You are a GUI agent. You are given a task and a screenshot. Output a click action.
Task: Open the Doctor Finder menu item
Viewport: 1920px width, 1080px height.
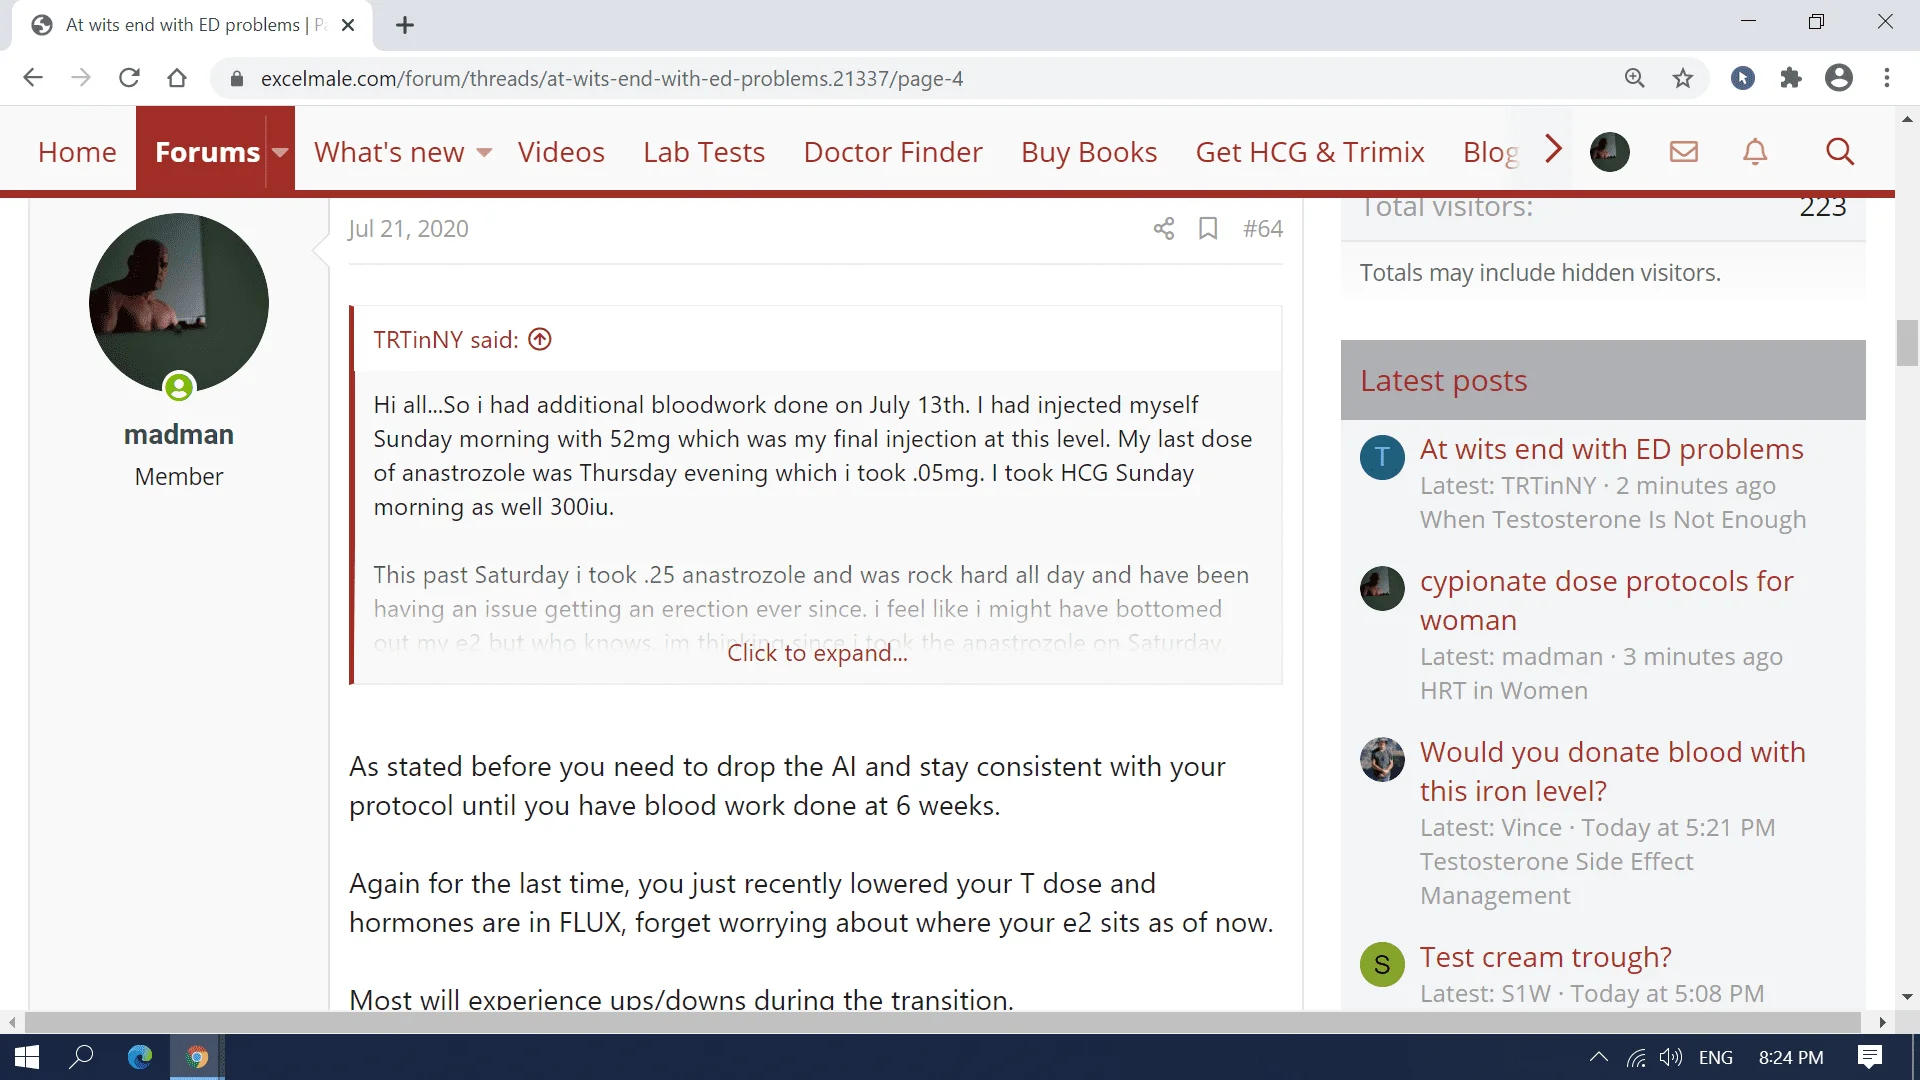point(893,152)
